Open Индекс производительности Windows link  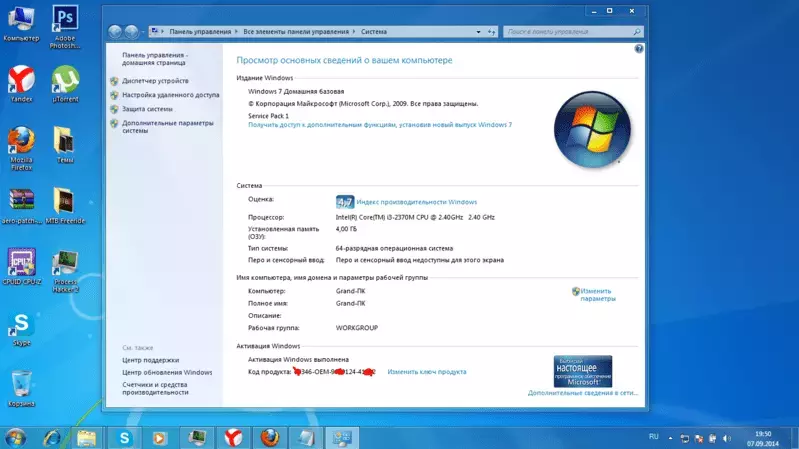point(416,202)
